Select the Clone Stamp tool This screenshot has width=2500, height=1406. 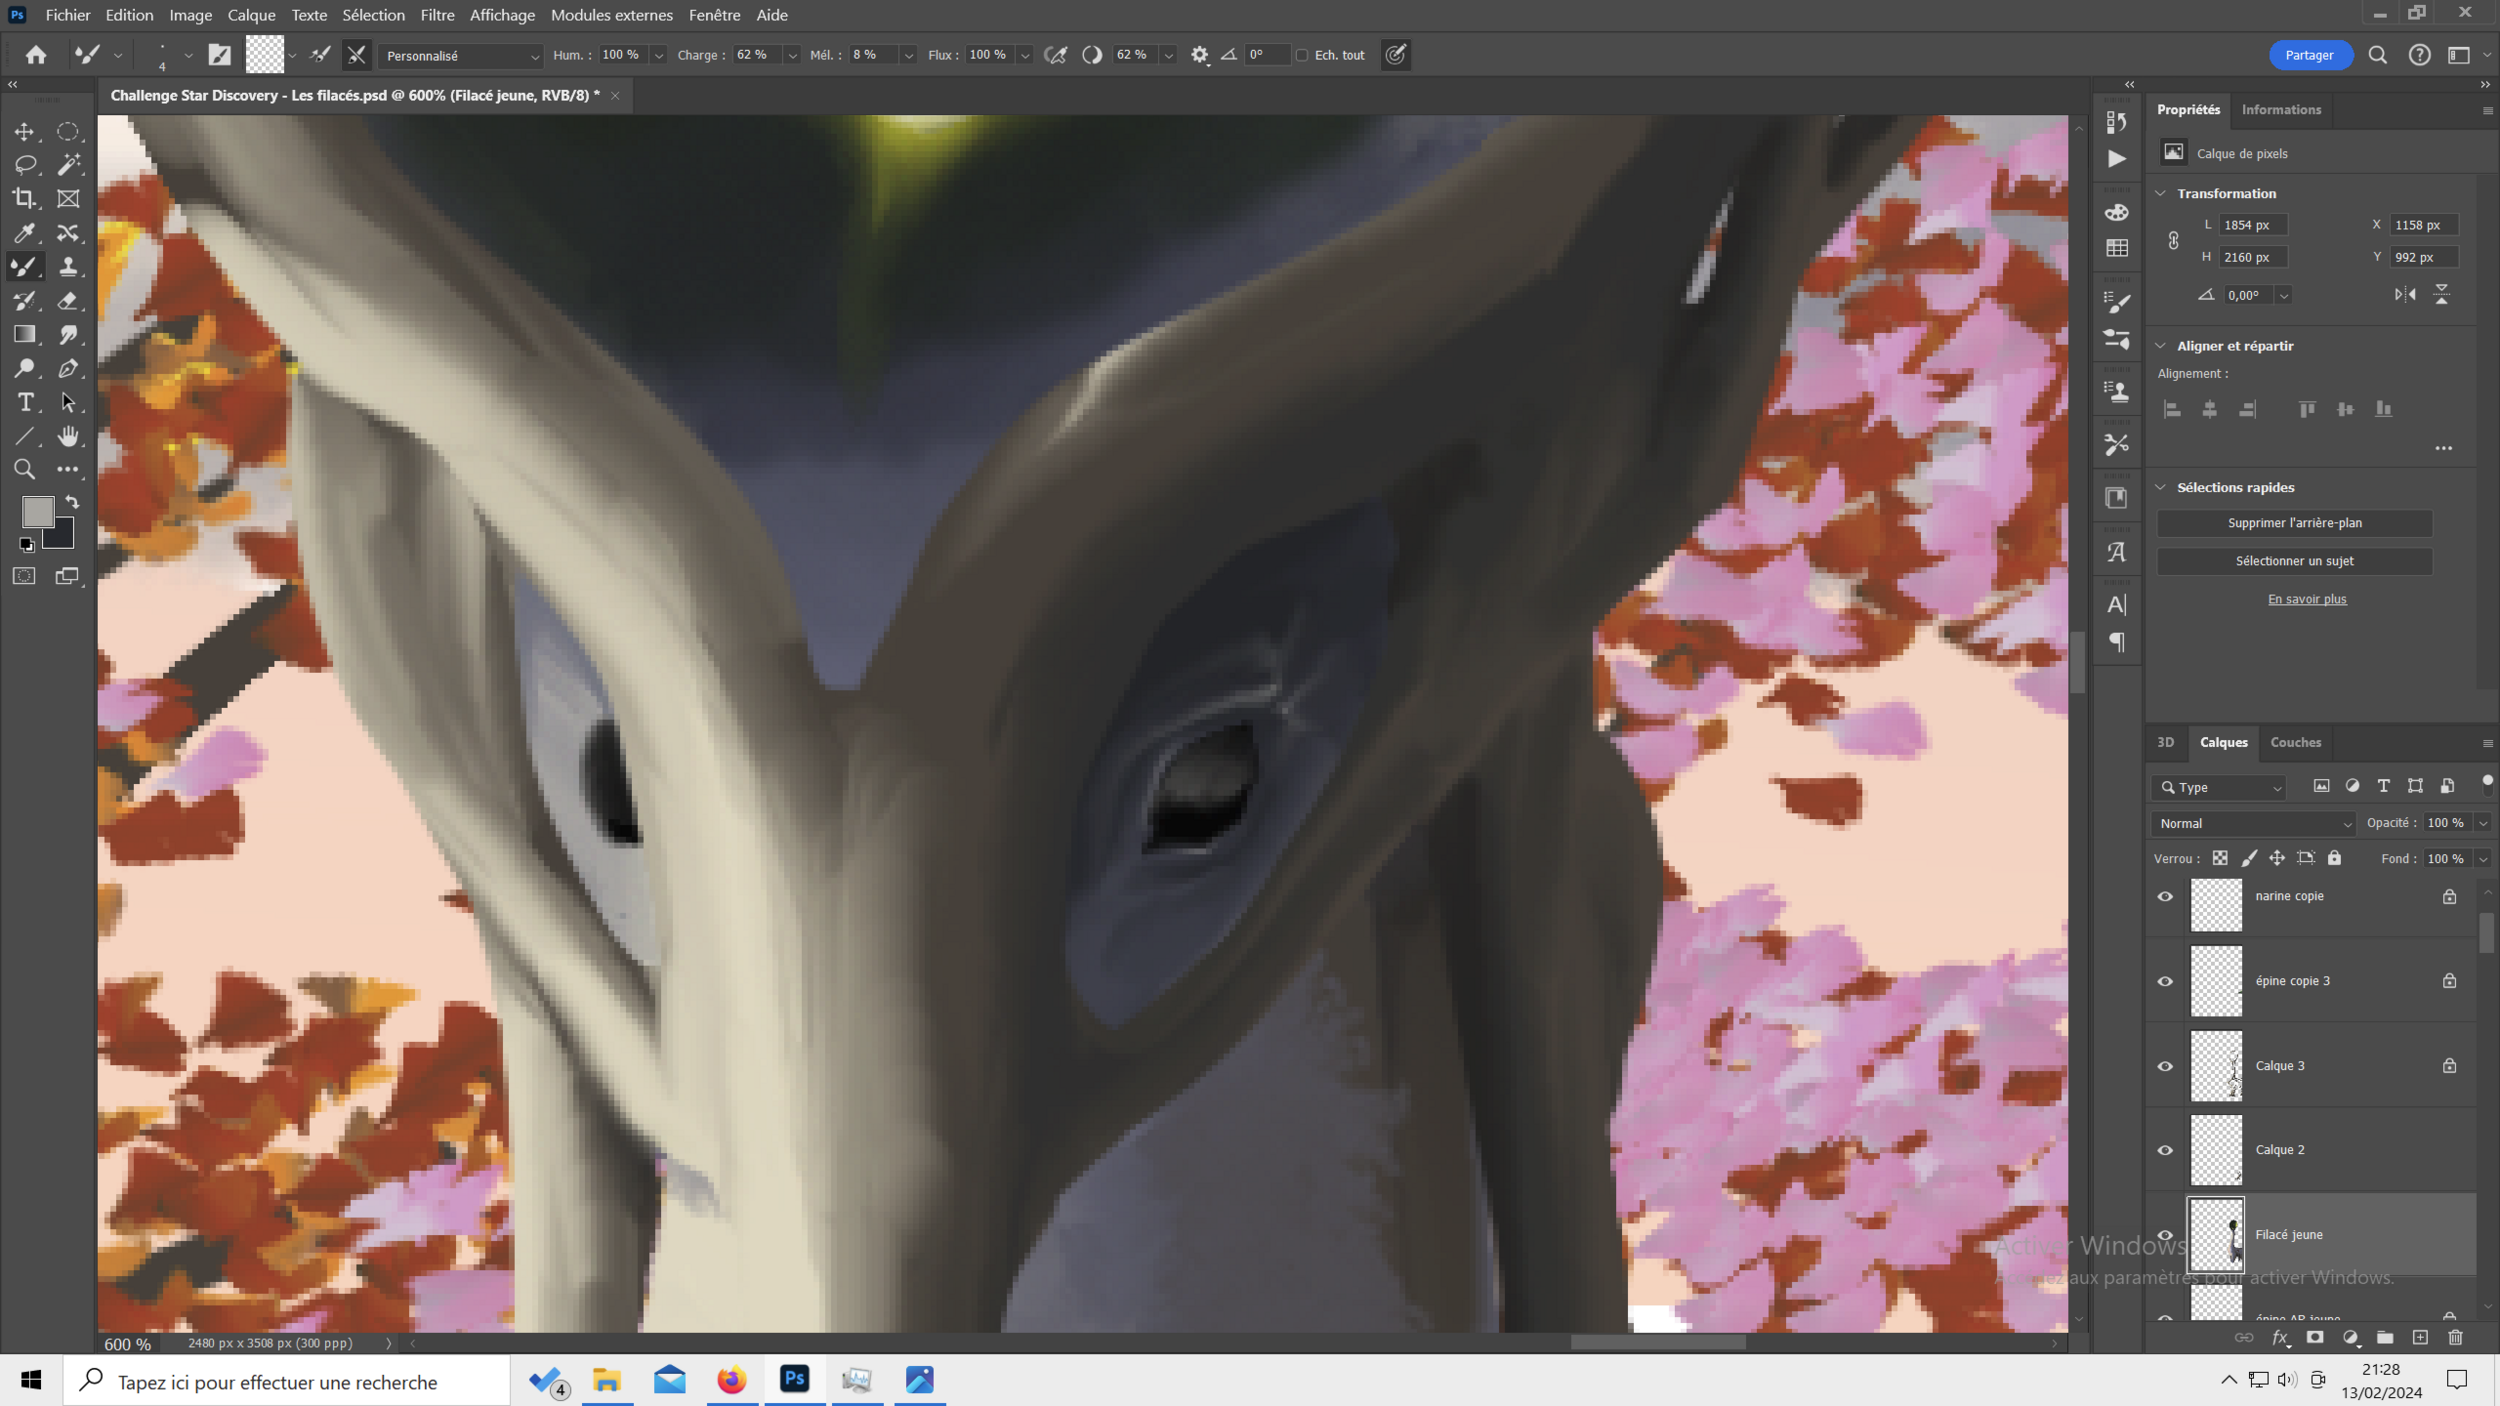(68, 267)
